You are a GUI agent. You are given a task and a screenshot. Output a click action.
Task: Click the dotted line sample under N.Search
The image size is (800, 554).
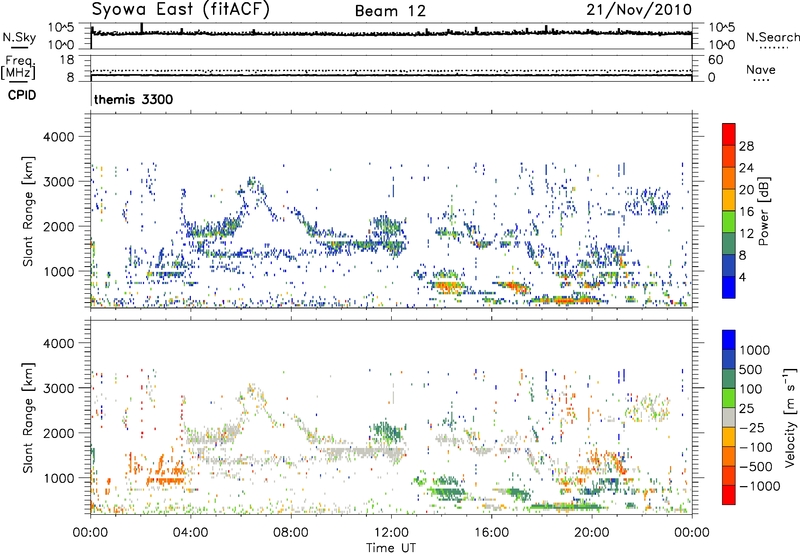click(x=773, y=48)
